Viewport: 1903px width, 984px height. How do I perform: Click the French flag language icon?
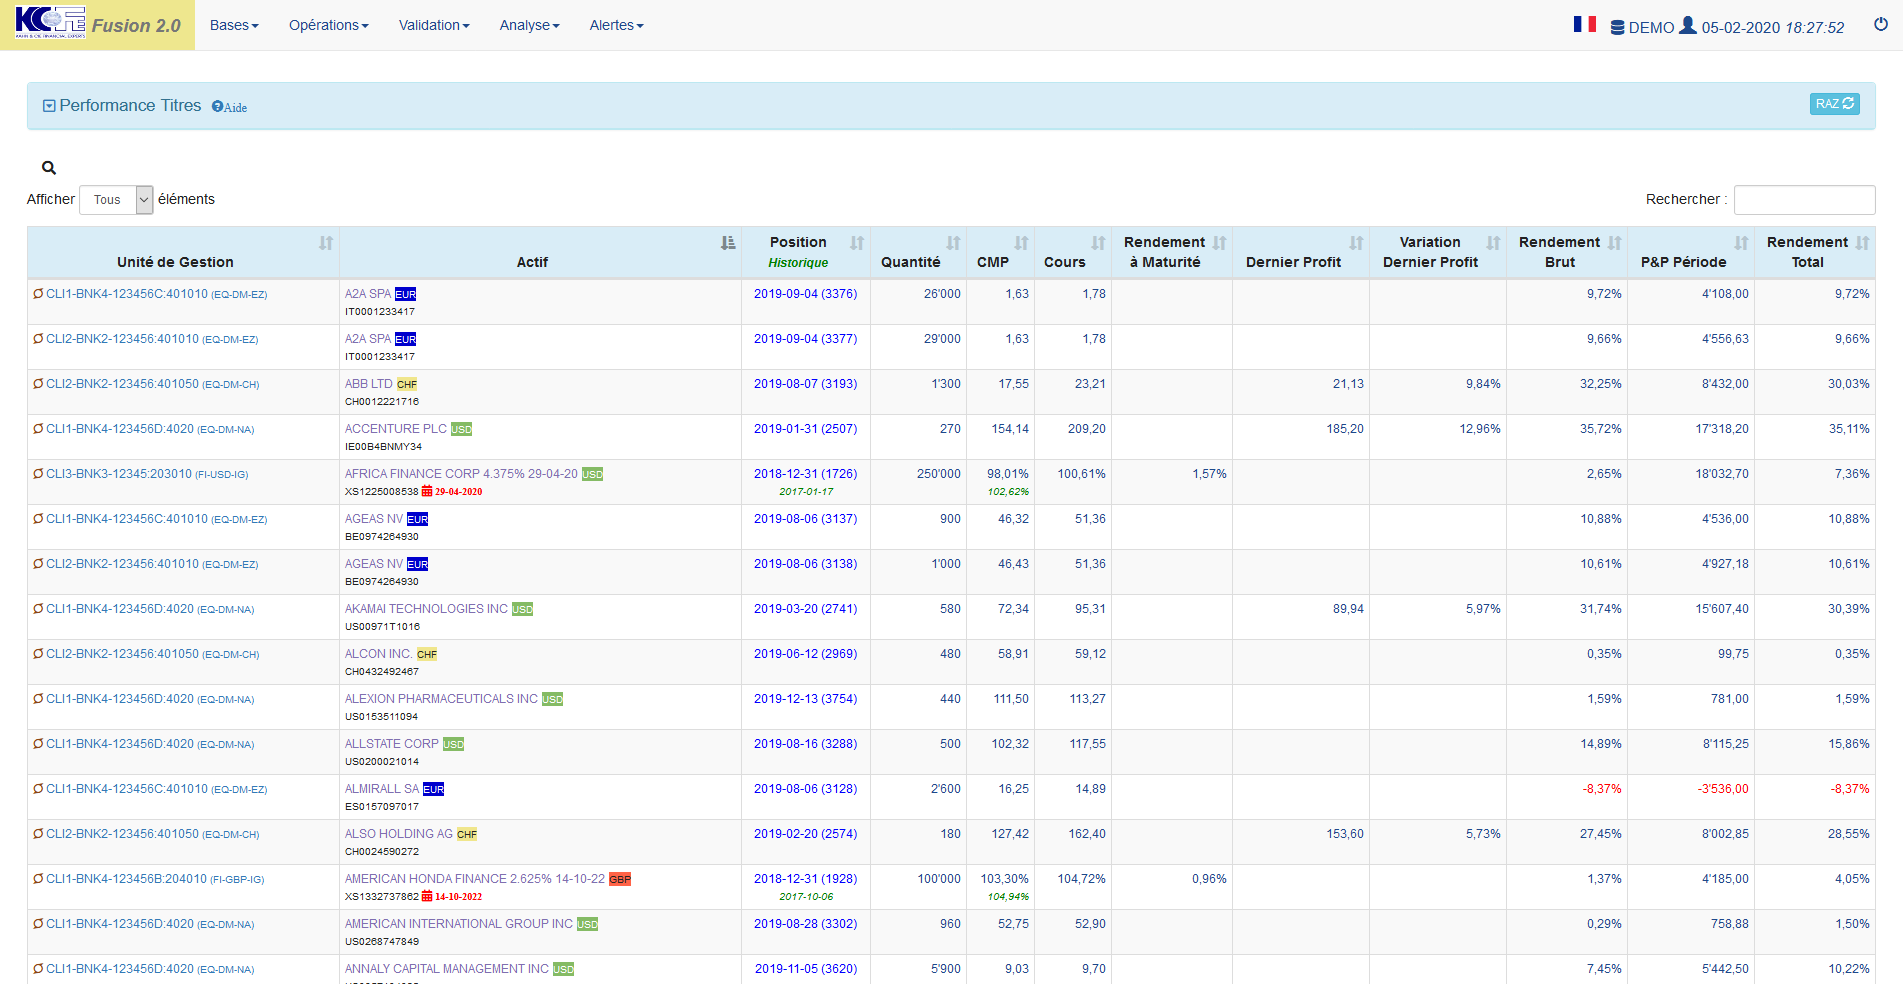pyautogui.click(x=1584, y=24)
